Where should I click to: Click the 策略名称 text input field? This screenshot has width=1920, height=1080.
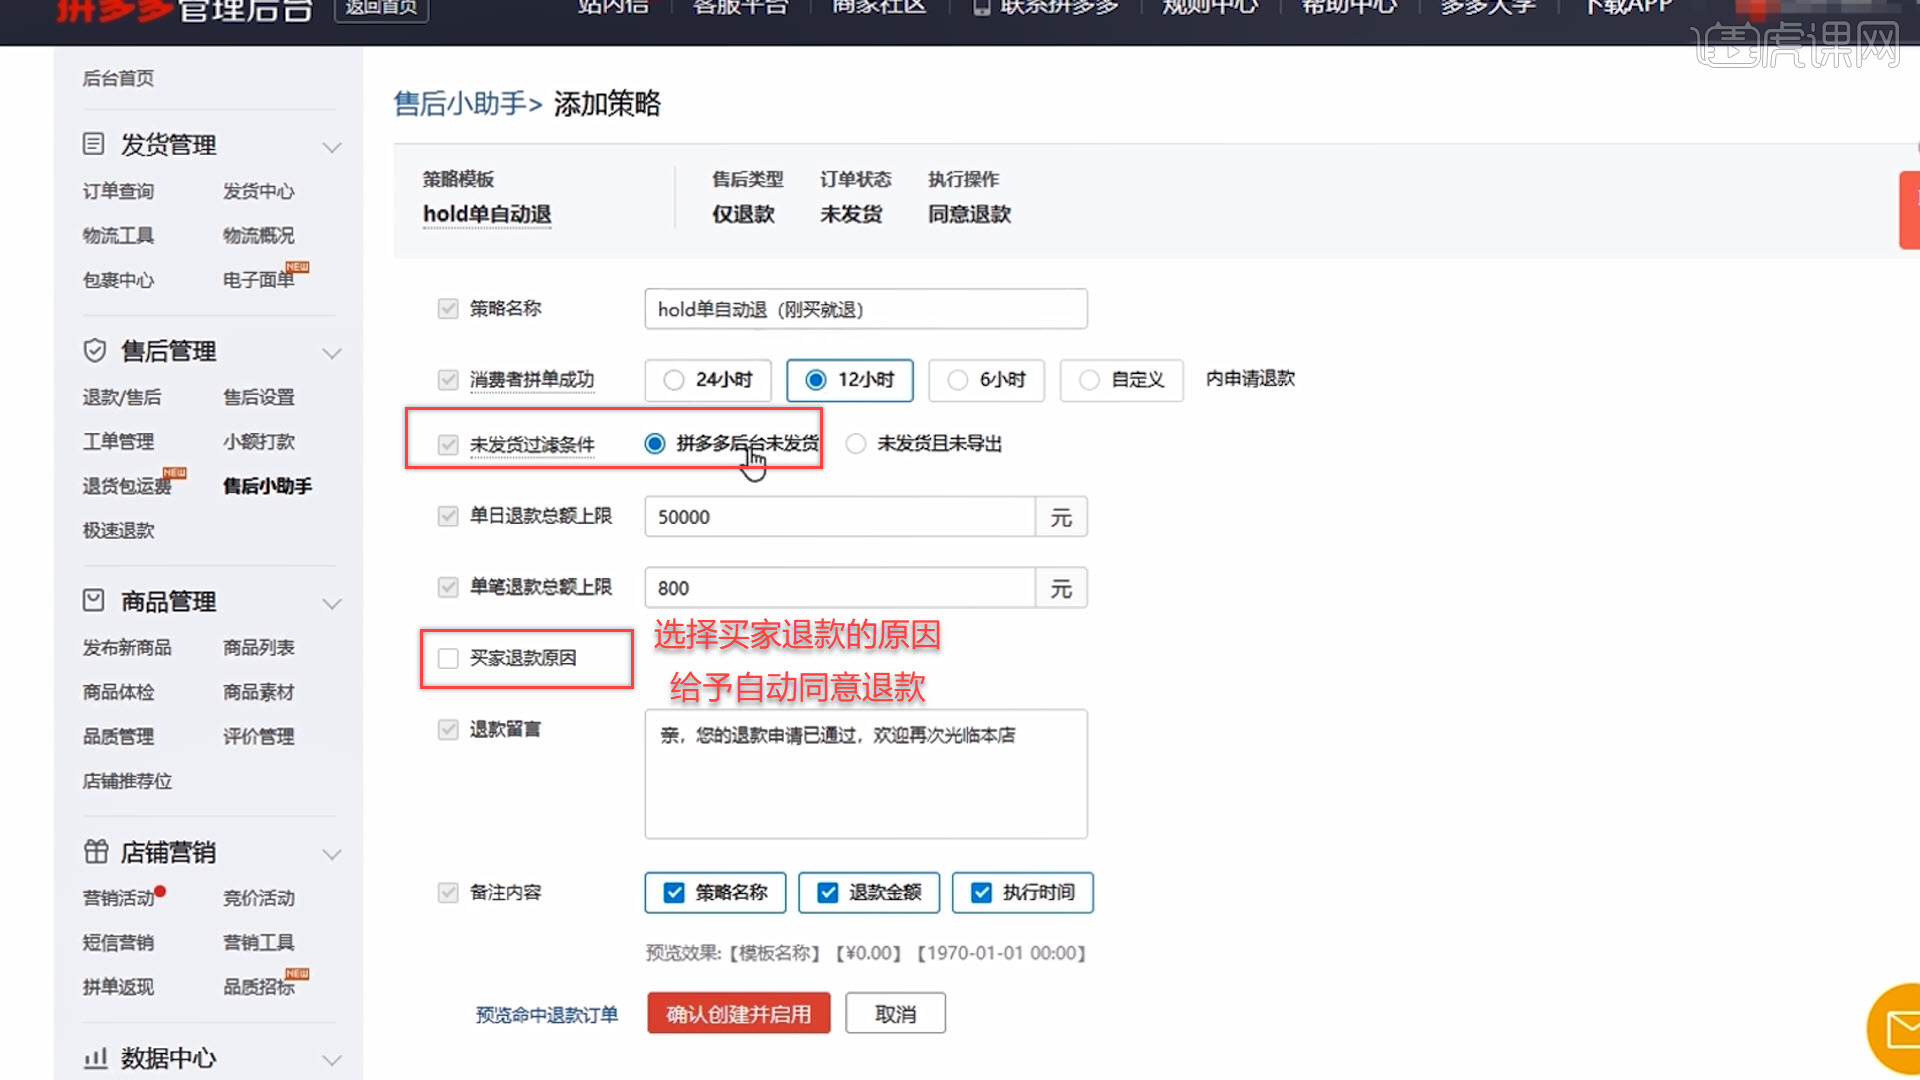click(x=866, y=309)
